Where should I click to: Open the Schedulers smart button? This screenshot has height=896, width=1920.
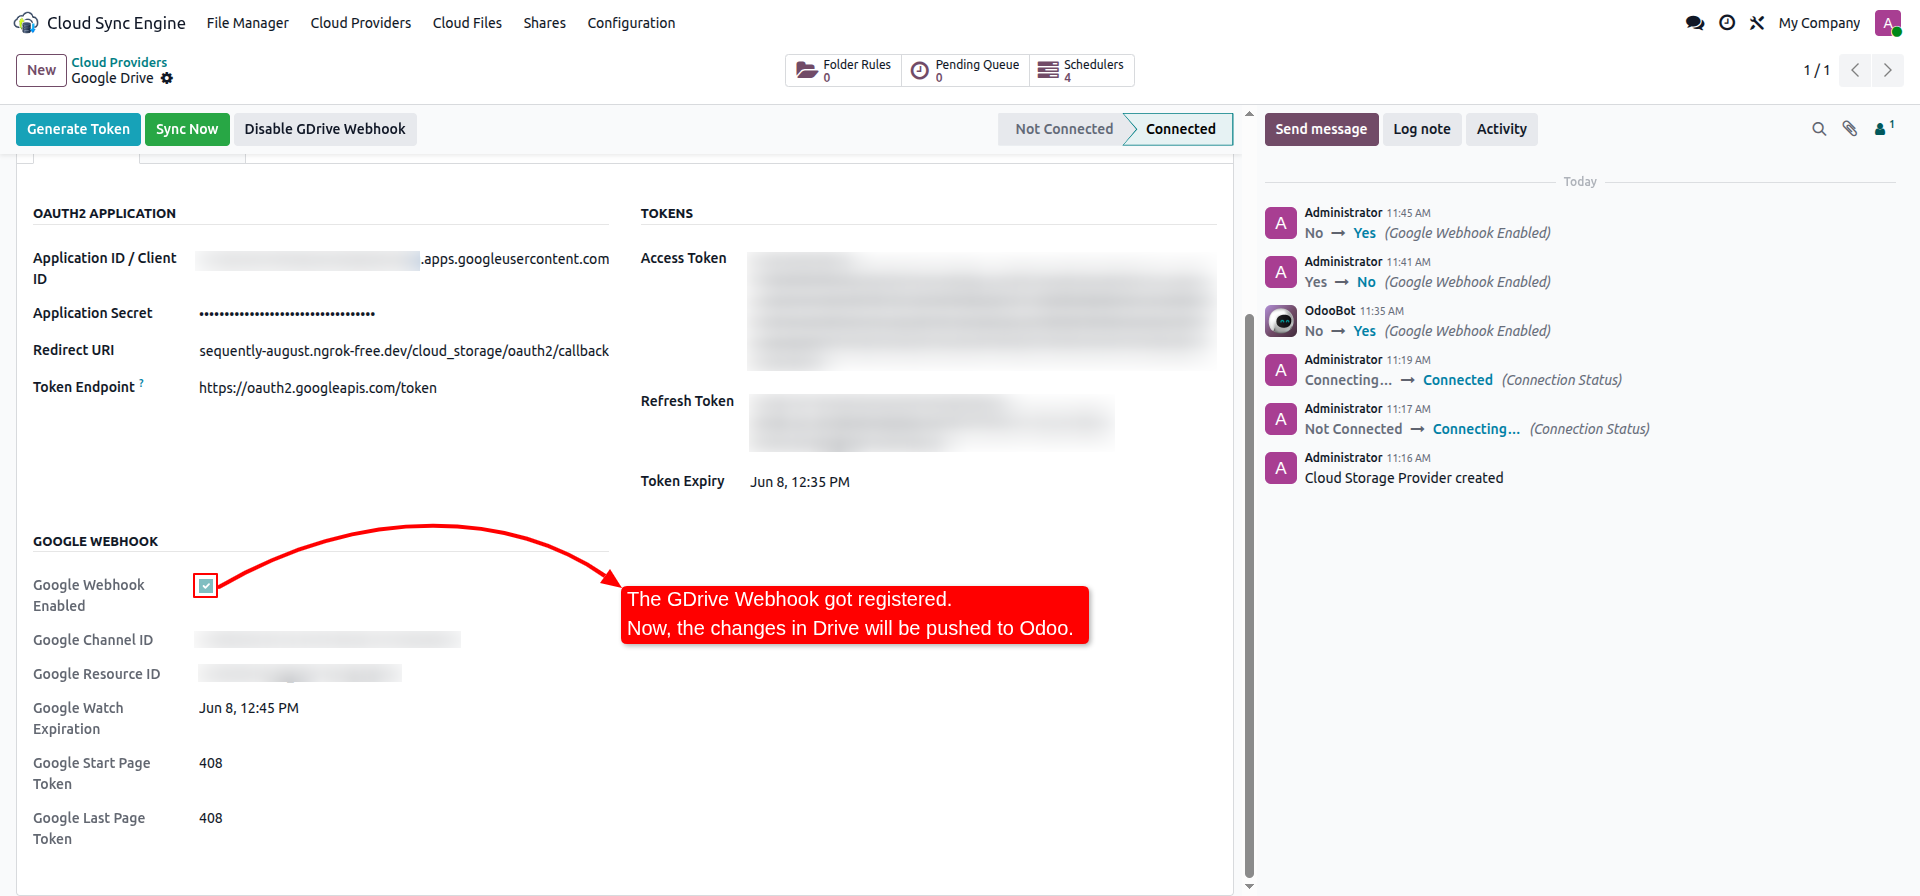click(x=1082, y=70)
